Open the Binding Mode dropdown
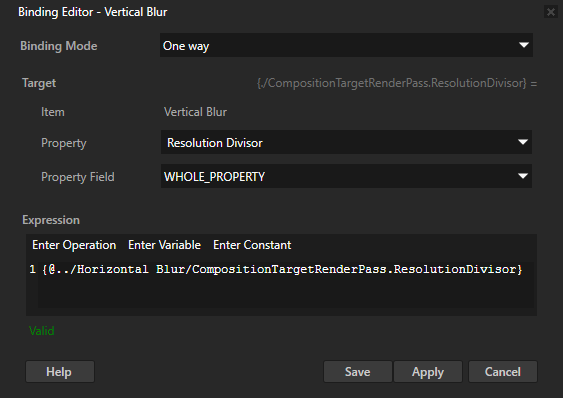The height and width of the screenshot is (398, 563). tap(346, 45)
